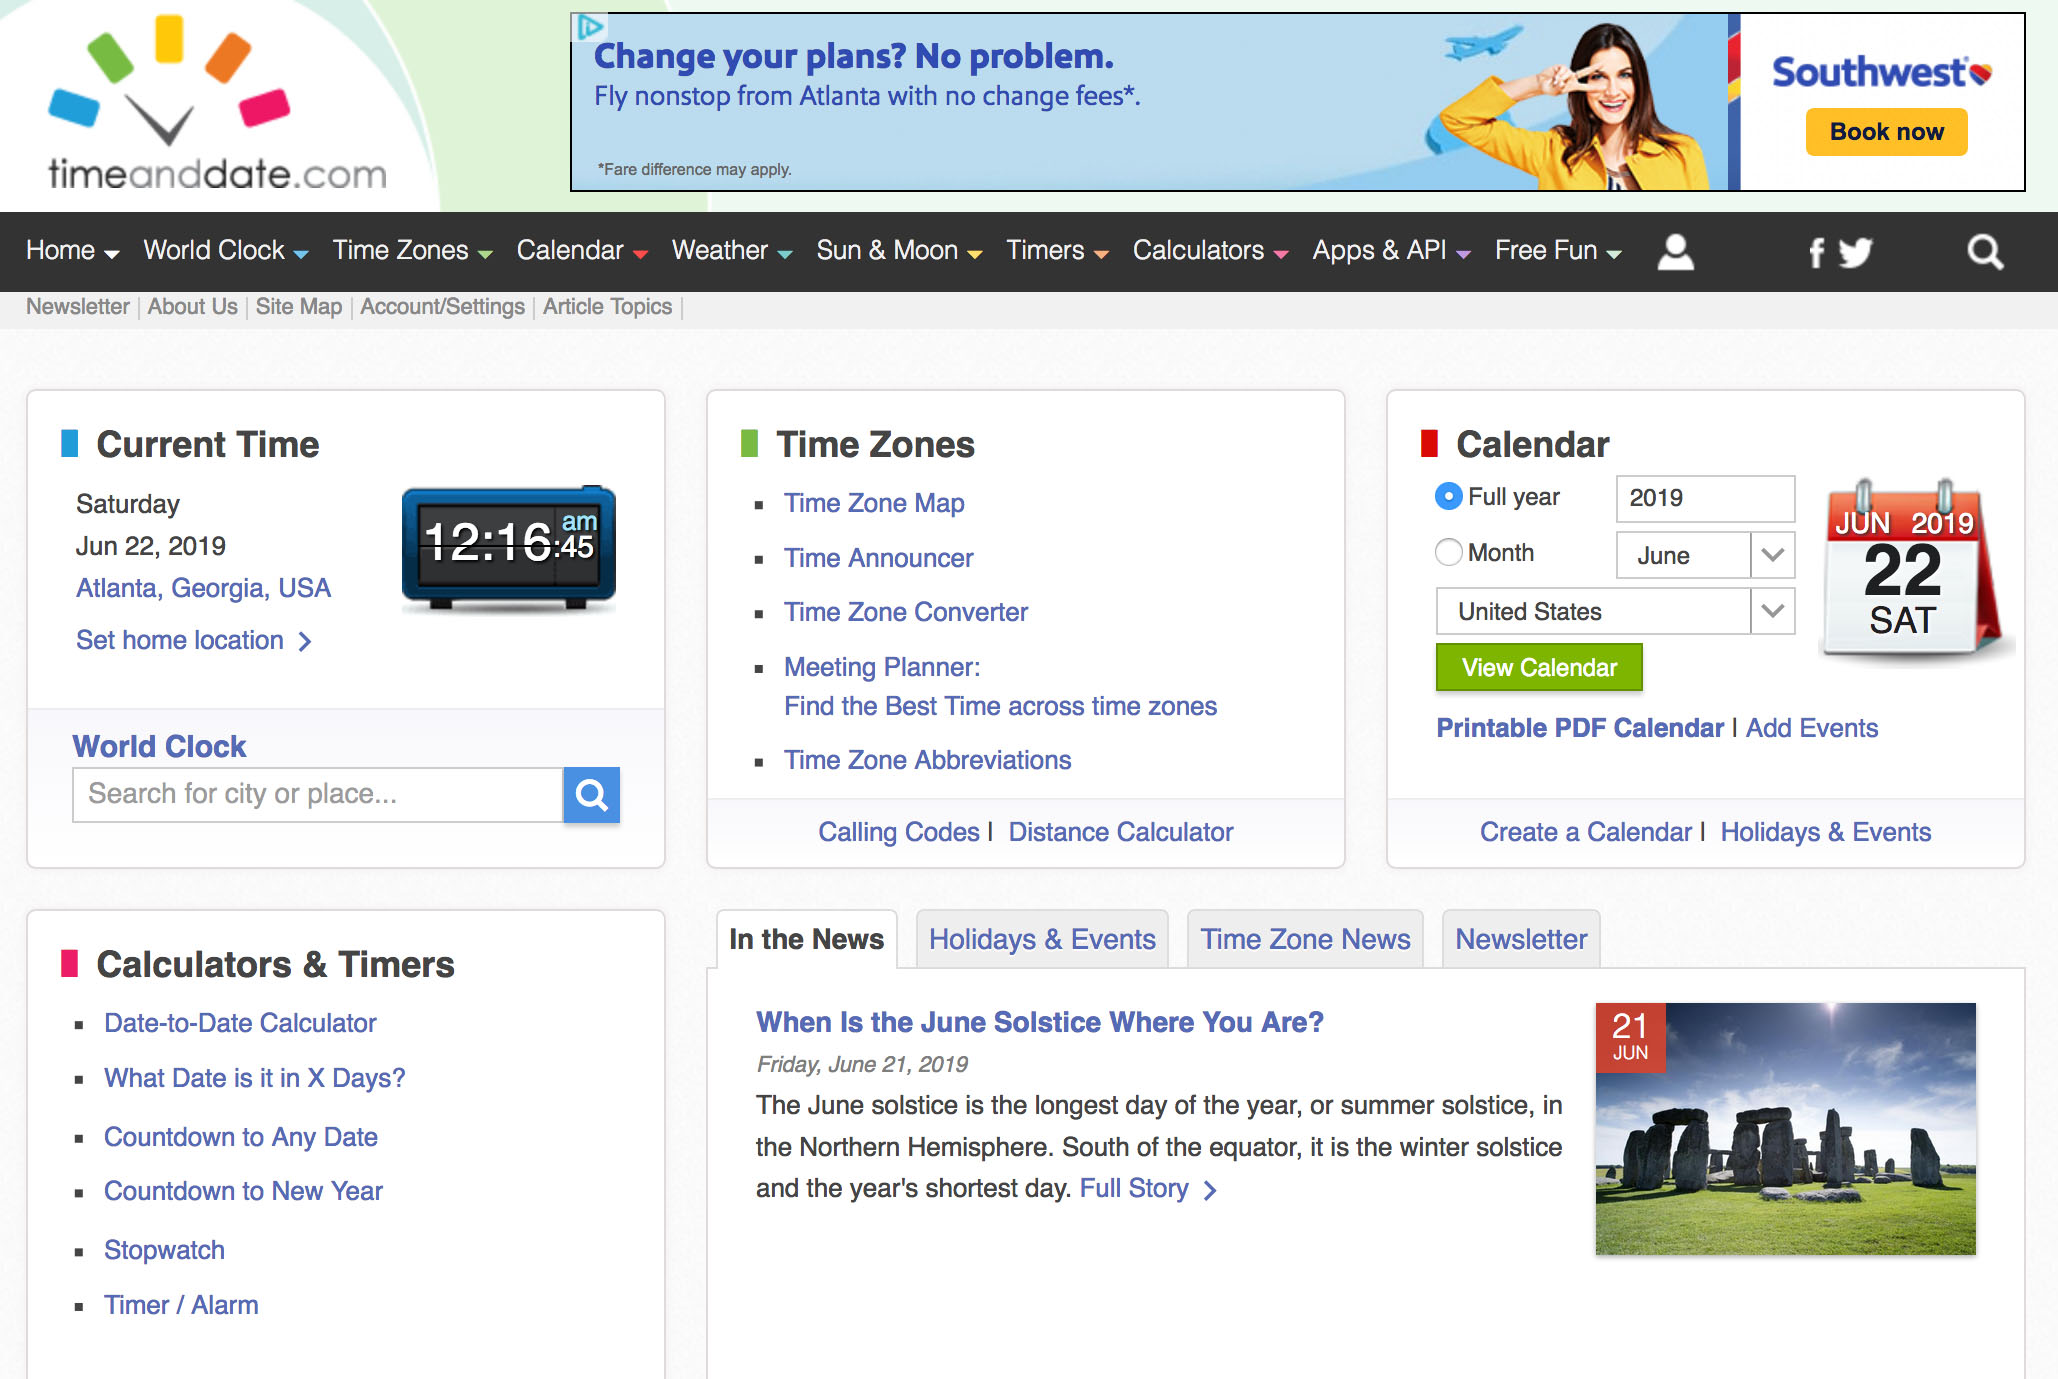The height and width of the screenshot is (1379, 2058).
Task: Open the United States country dropdown
Action: 1615,611
